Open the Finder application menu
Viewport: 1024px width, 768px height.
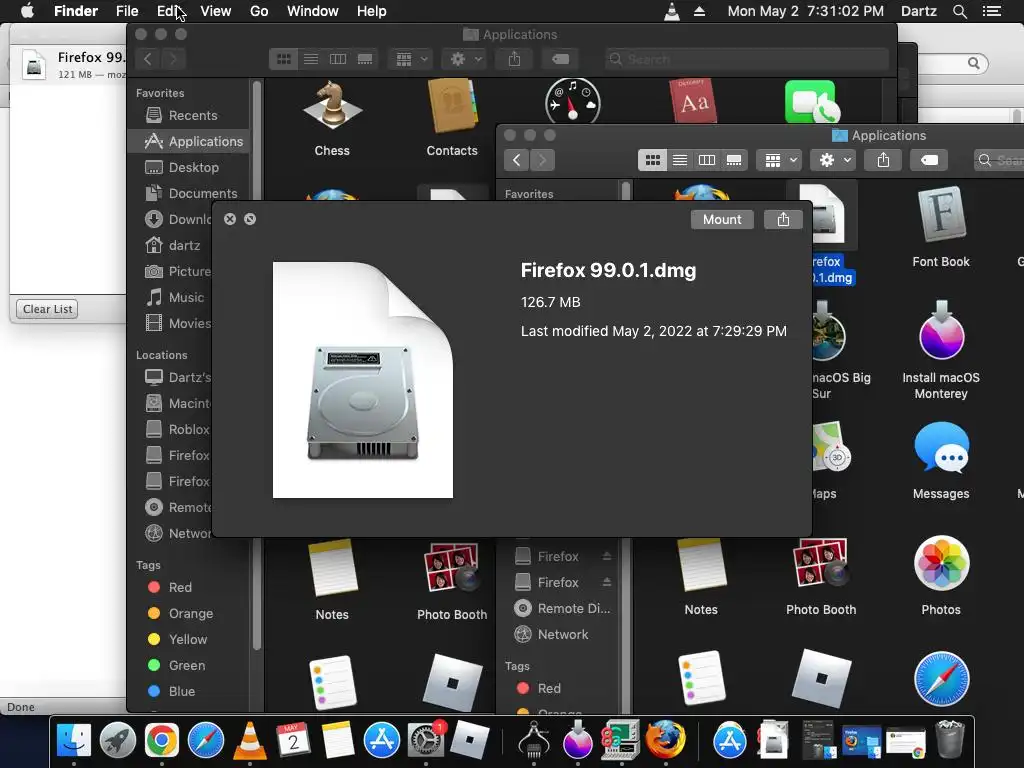[x=76, y=11]
